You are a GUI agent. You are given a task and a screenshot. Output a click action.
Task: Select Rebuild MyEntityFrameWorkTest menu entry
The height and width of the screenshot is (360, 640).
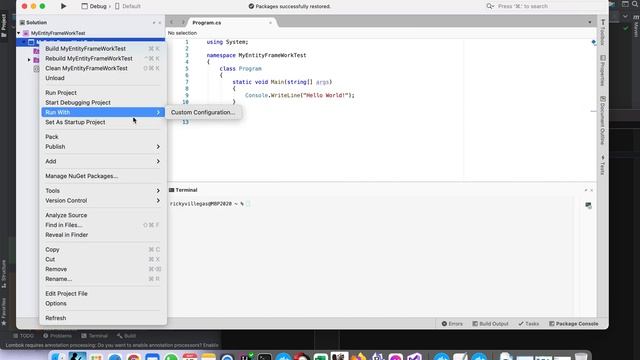(102, 58)
